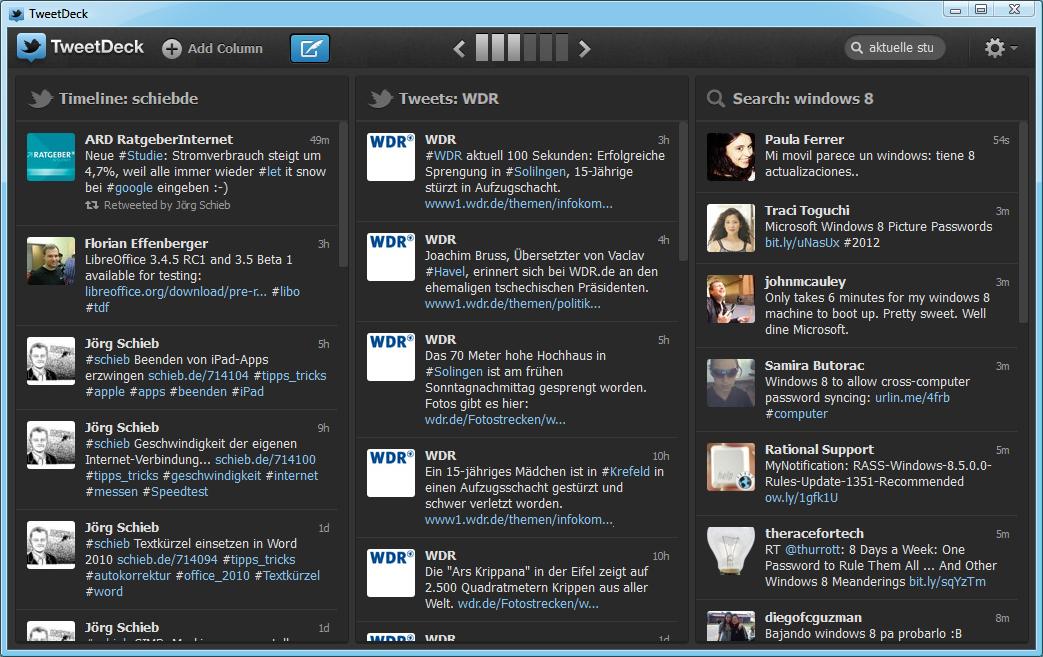Go to previous columns with left arrow

pyautogui.click(x=459, y=49)
